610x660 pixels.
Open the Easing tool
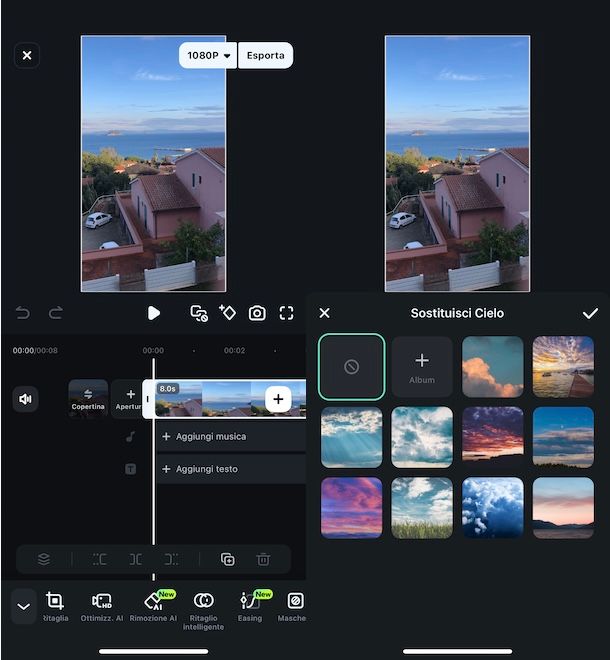pos(250,607)
